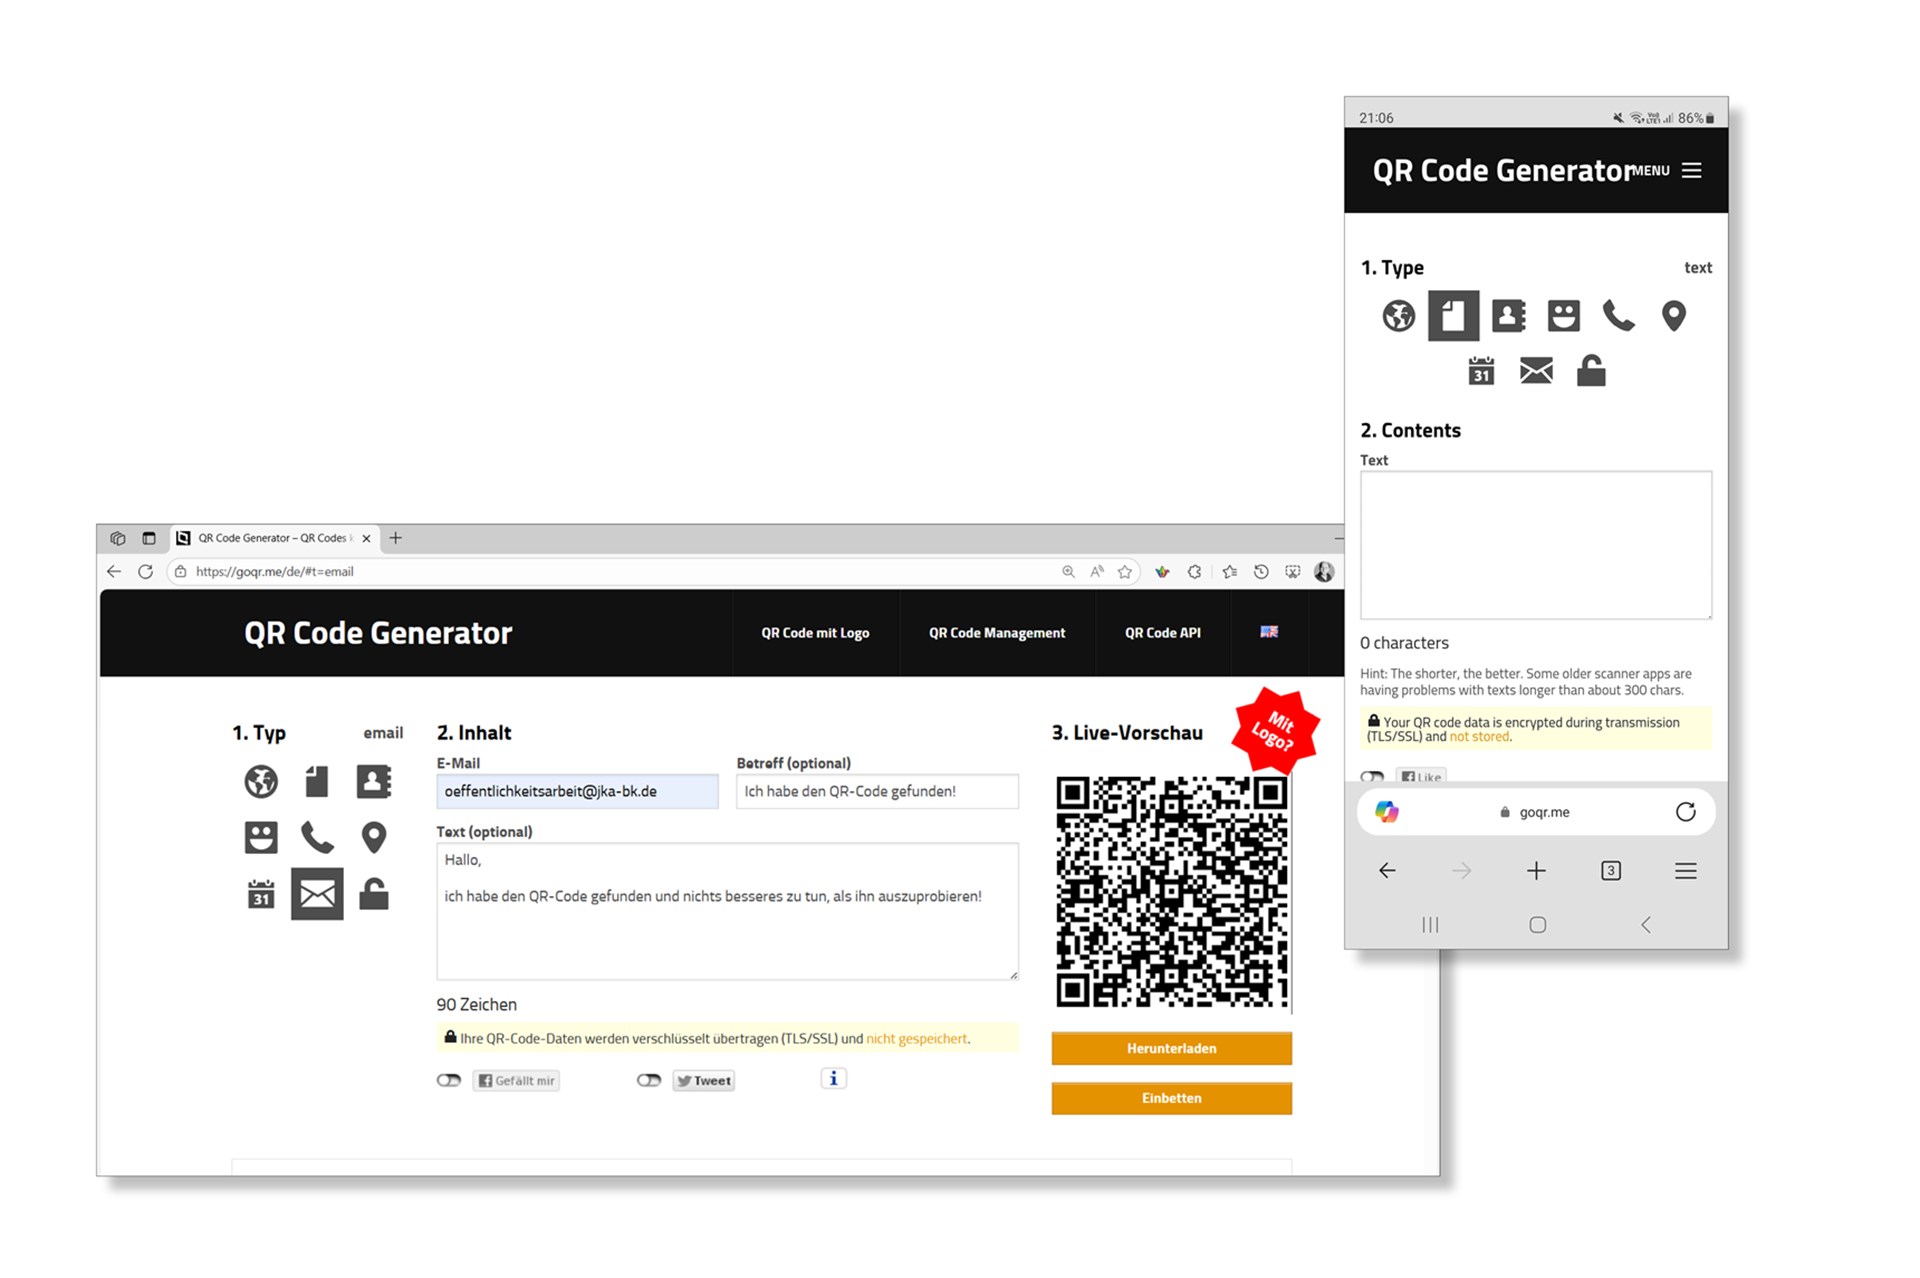Image resolution: width=1920 pixels, height=1278 pixels.
Task: Enable the Tweet button toggle
Action: (649, 1080)
